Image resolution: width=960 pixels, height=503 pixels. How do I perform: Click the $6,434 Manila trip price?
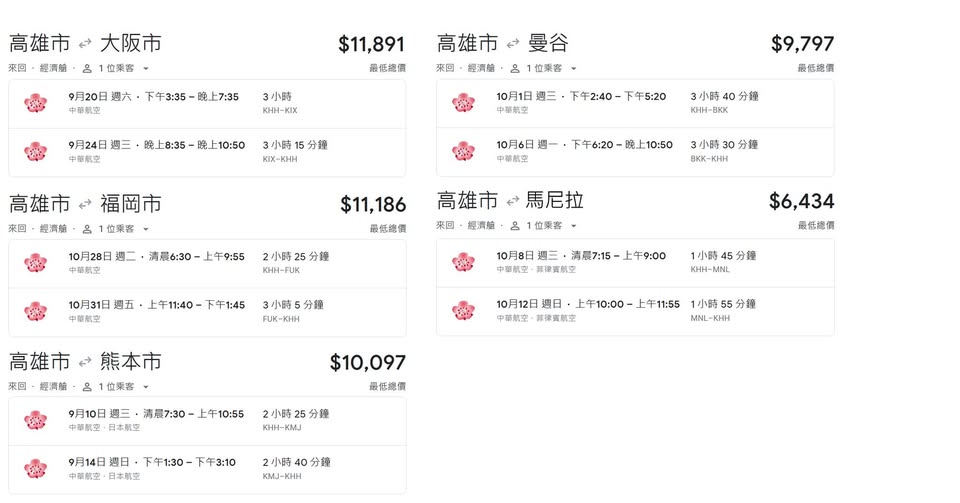(x=801, y=201)
